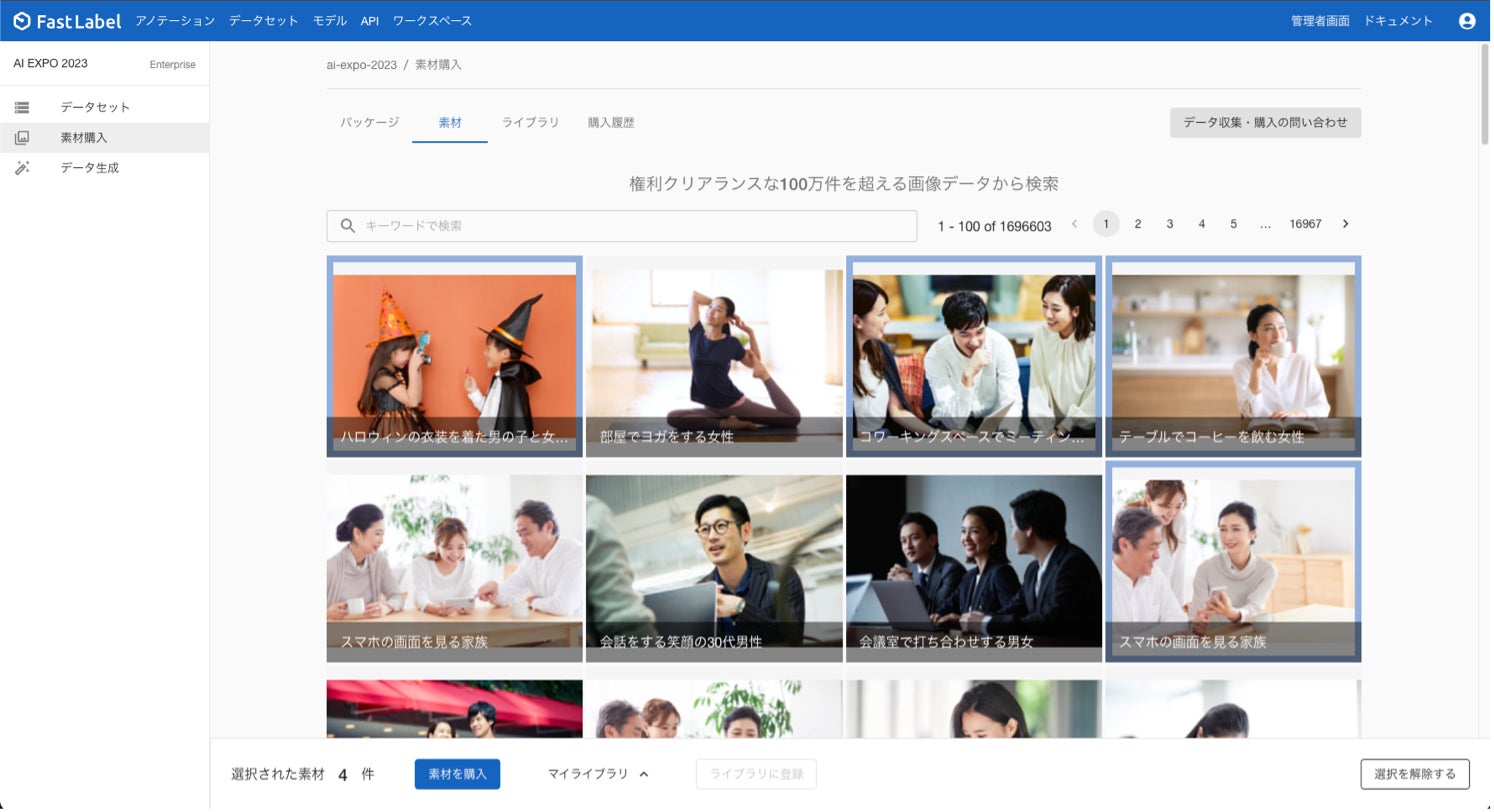Focus the キーワードで検索 search field
Image resolution: width=1494 pixels, height=812 pixels.
pyautogui.click(x=622, y=226)
